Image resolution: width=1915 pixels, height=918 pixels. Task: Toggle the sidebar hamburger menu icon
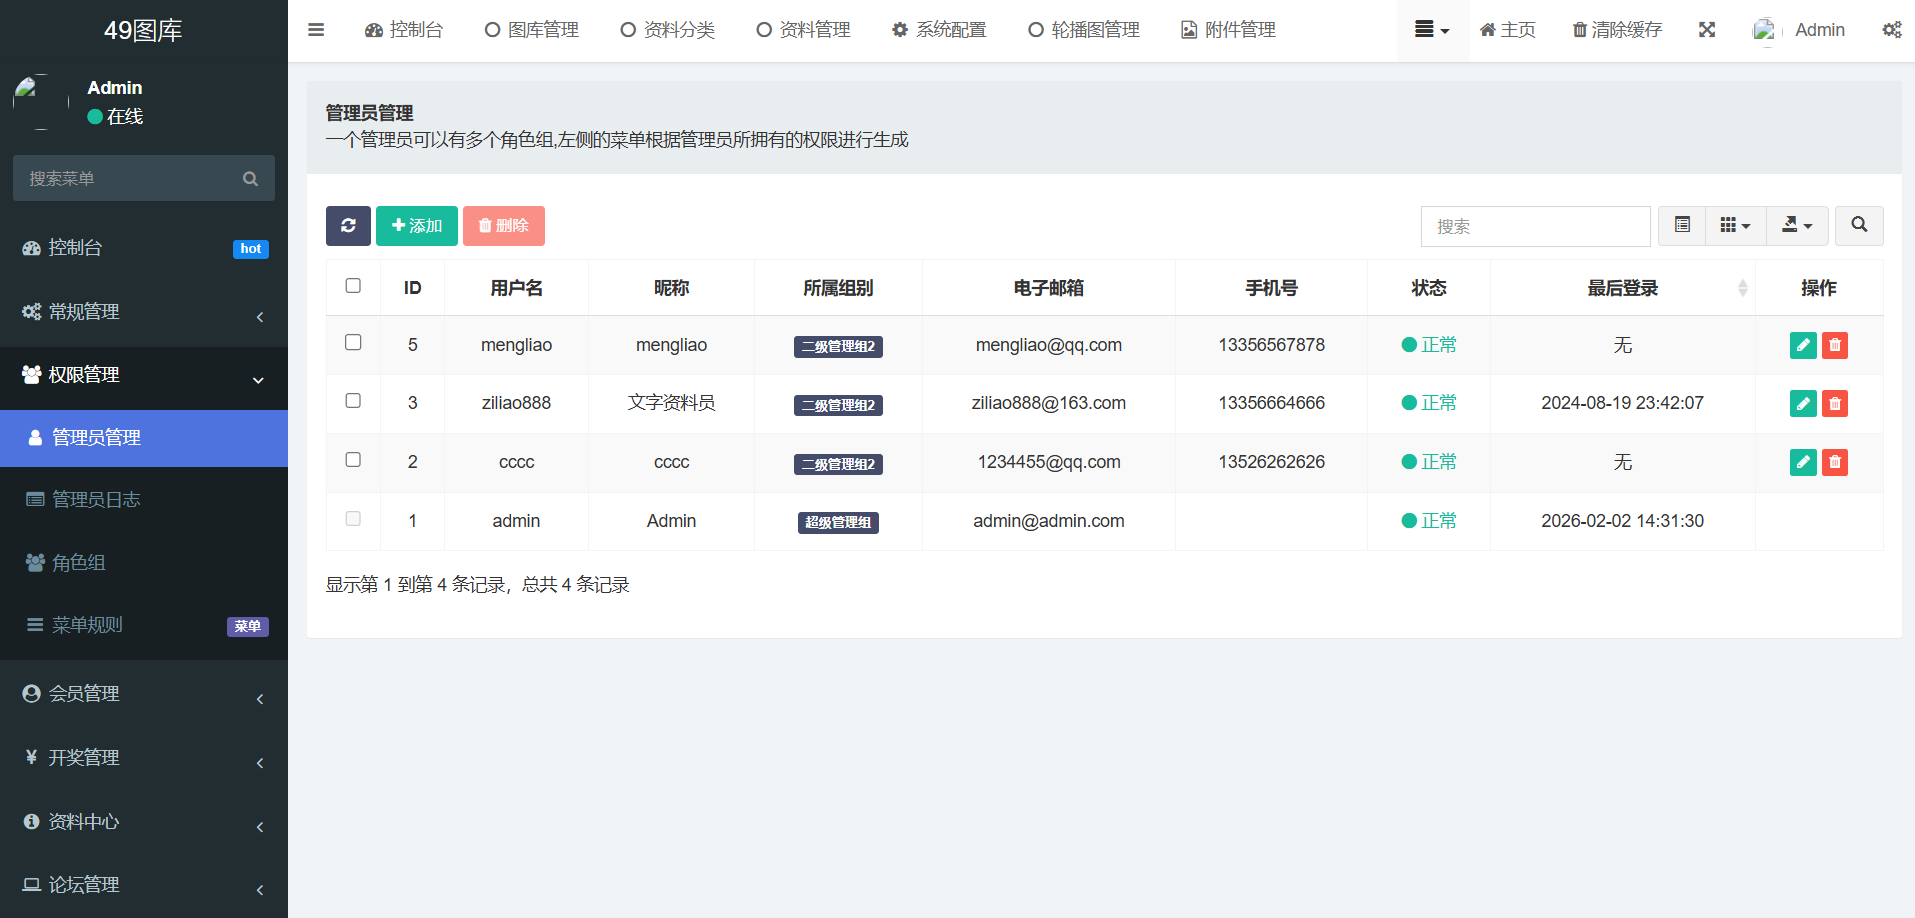tap(316, 30)
